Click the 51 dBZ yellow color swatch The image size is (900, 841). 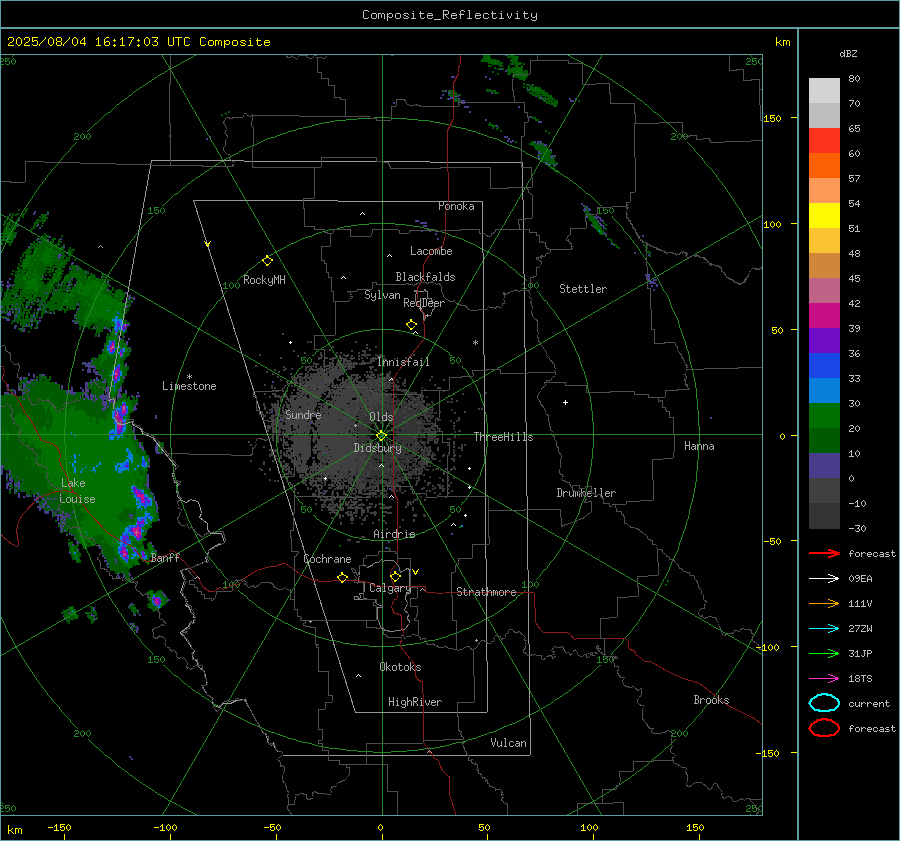(824, 215)
